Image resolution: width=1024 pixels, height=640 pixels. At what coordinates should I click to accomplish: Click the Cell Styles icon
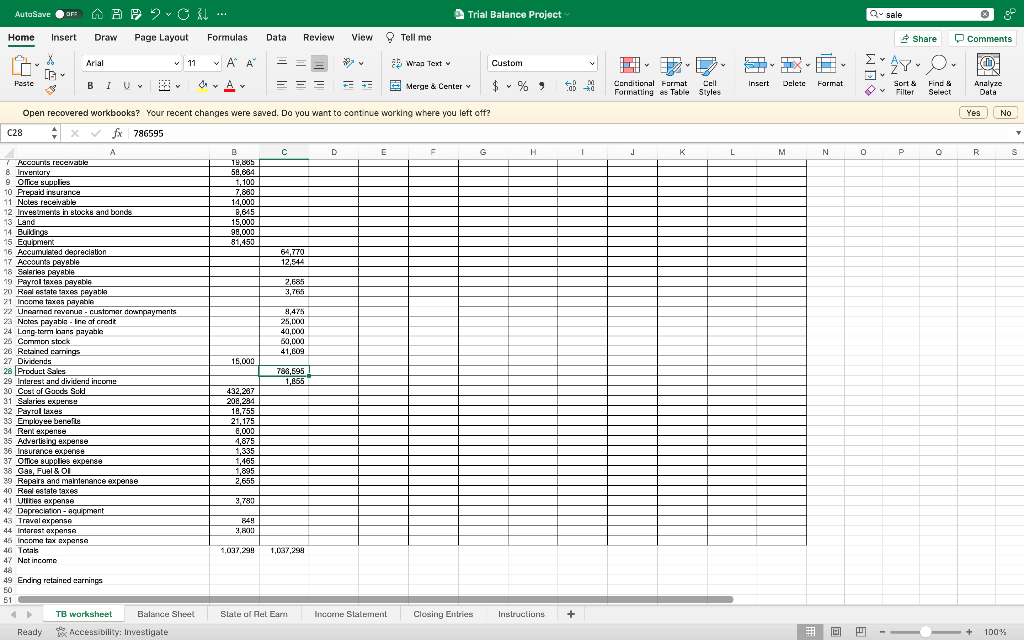pos(707,66)
